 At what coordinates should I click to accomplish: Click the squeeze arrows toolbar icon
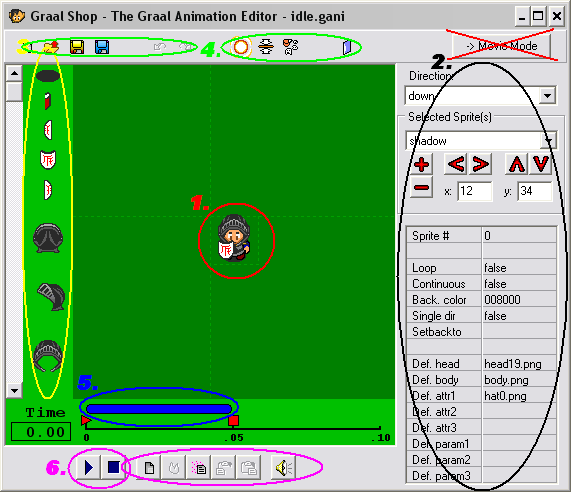(x=266, y=47)
